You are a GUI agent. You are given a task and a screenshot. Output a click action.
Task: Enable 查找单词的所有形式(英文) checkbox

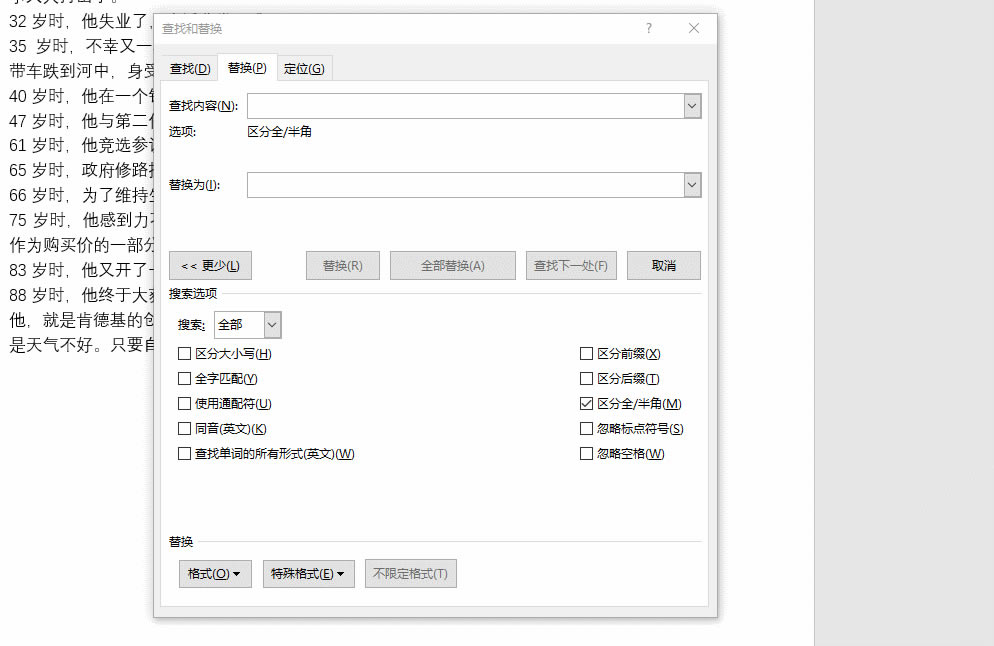184,454
